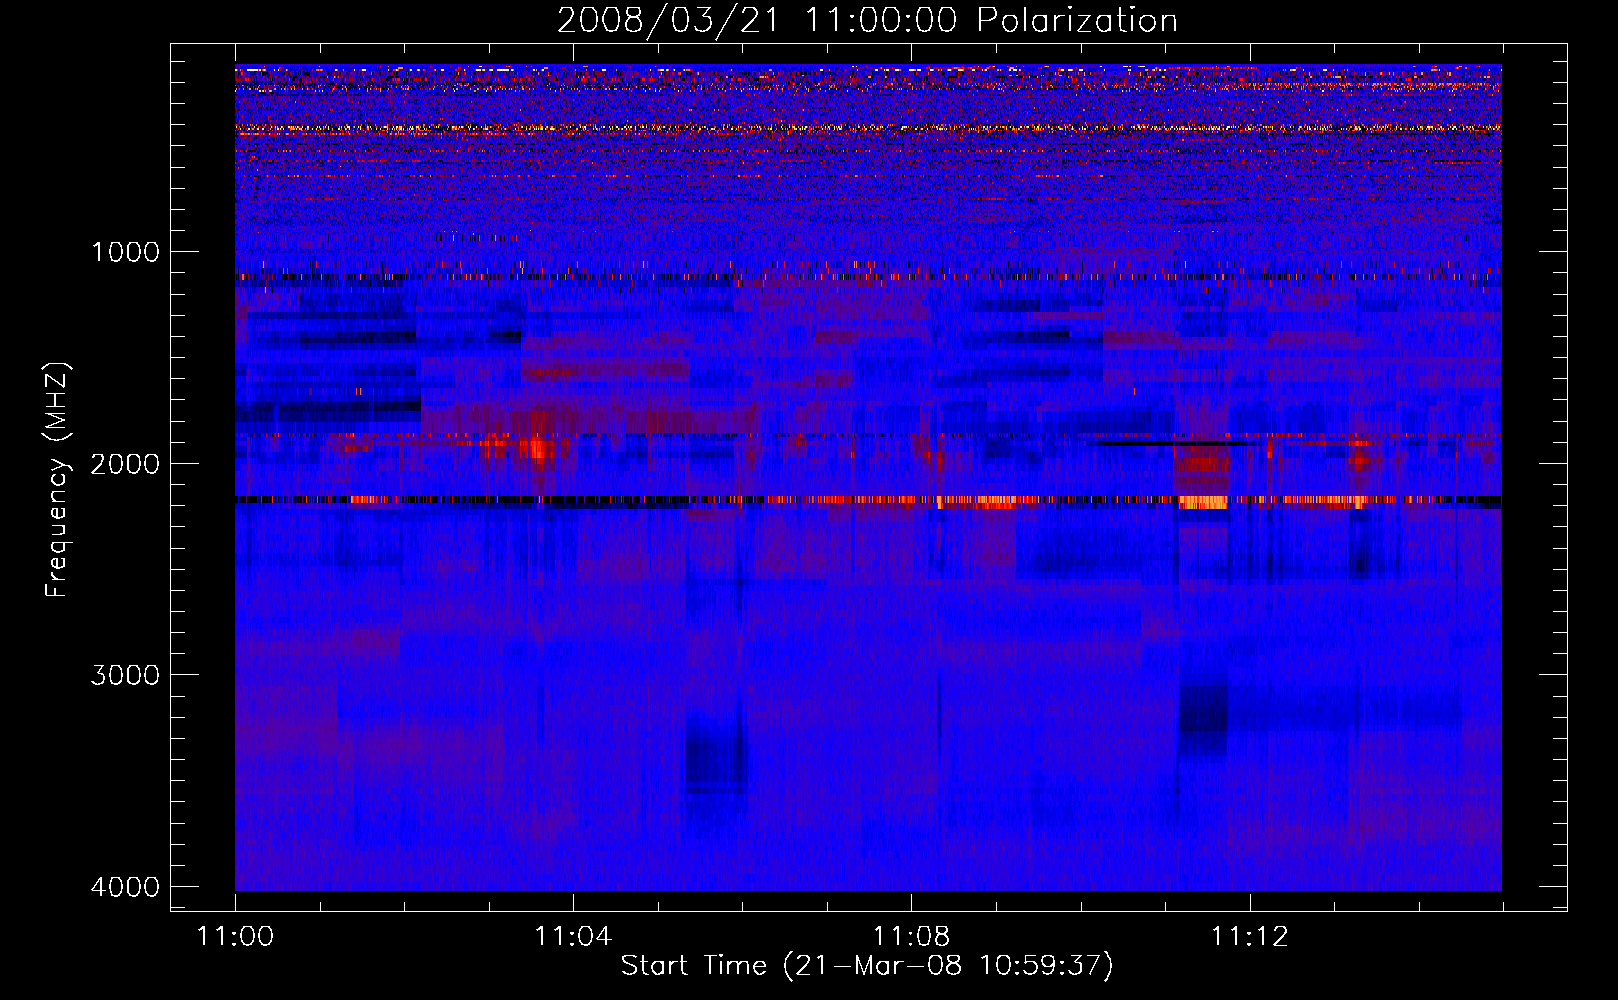
Task: Click the 1000 frequency tick label
Action: tap(125, 251)
